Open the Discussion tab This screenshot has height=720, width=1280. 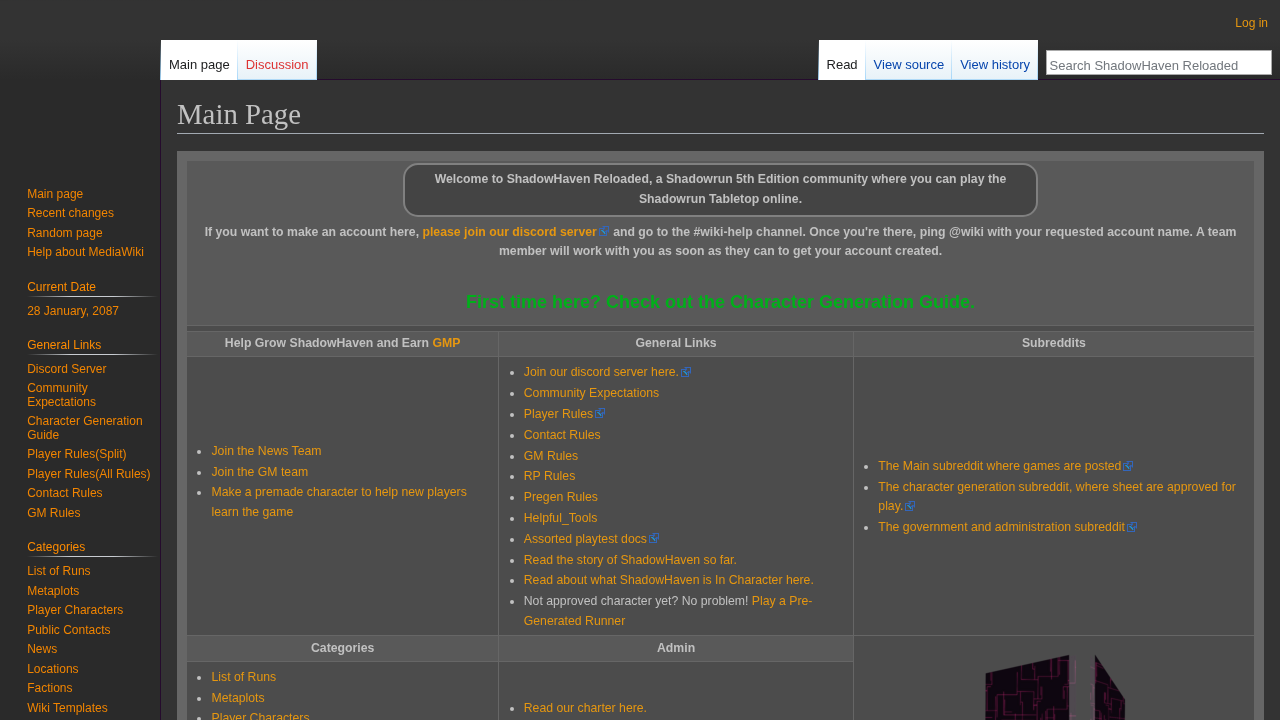276,65
